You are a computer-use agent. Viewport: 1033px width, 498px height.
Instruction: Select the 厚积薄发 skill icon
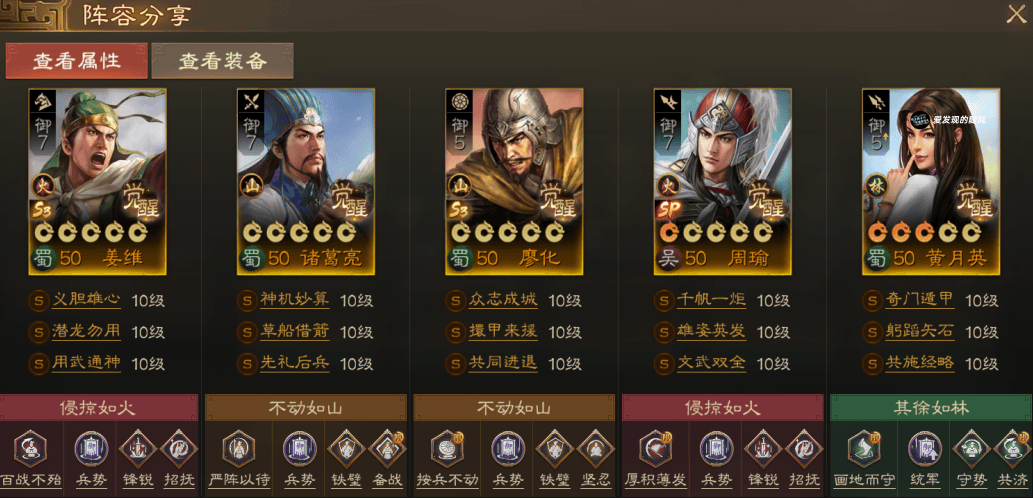click(x=656, y=449)
